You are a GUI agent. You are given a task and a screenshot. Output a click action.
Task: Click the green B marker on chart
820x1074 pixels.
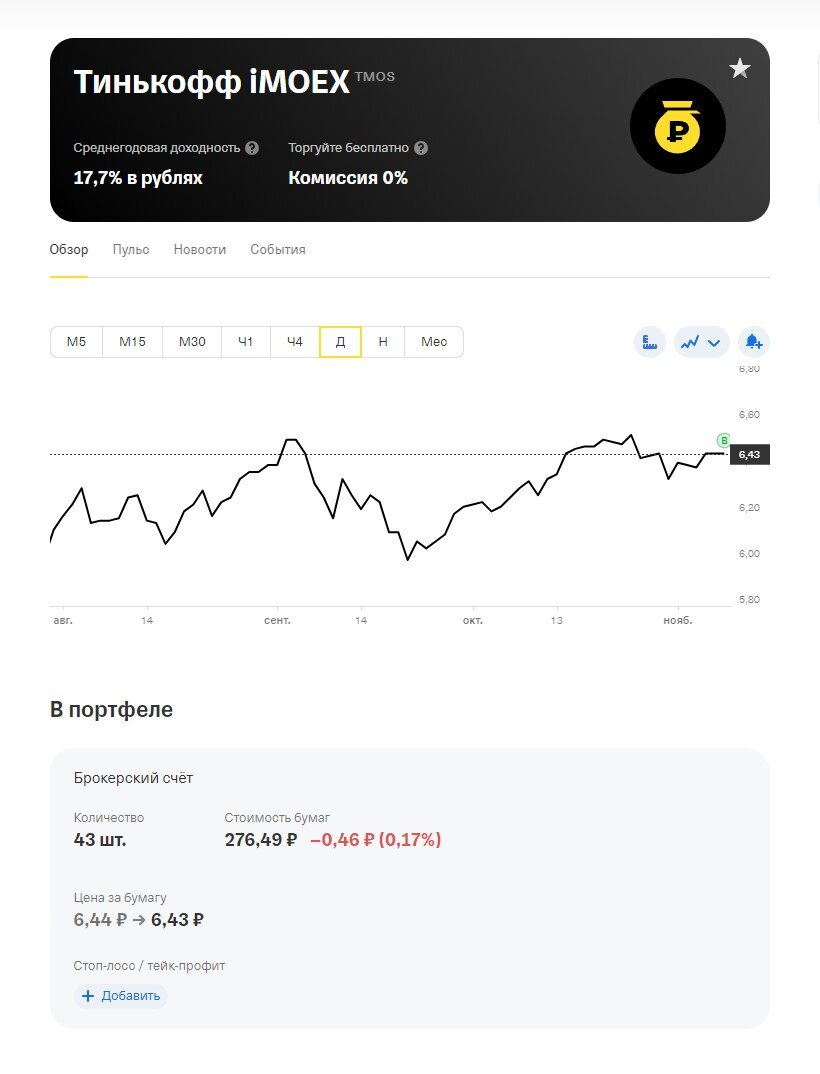(724, 439)
